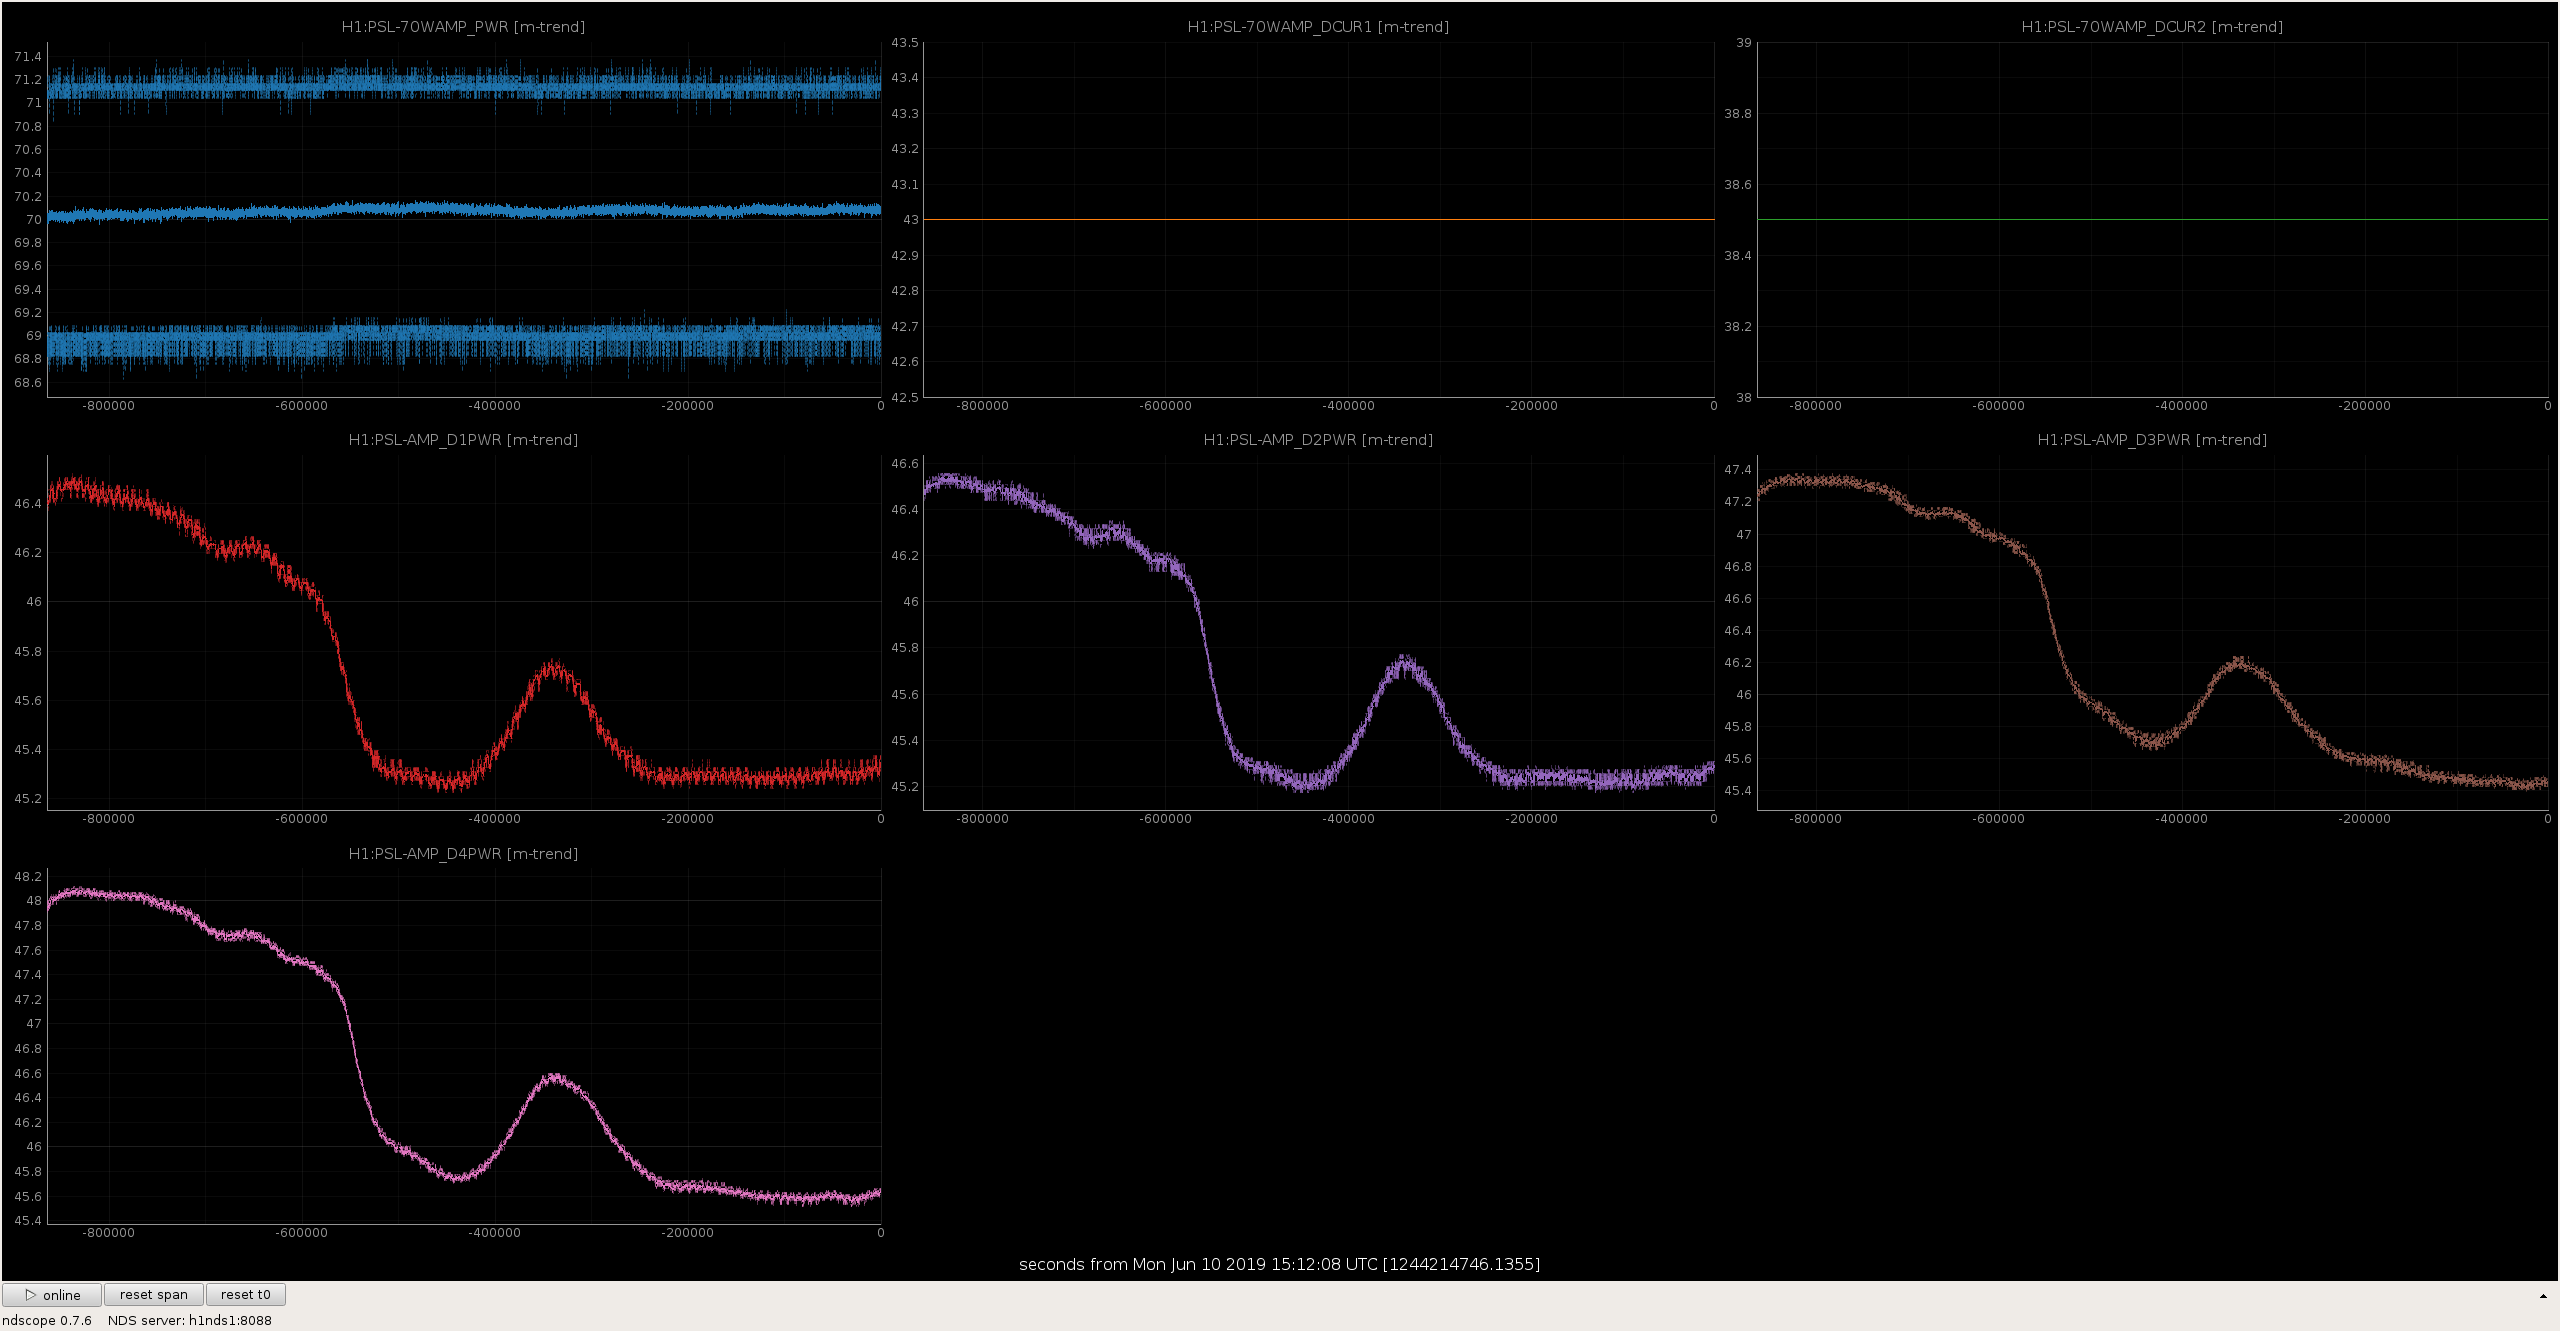Click the blue trace in the 70WAMP_PWR plot

click(x=464, y=210)
